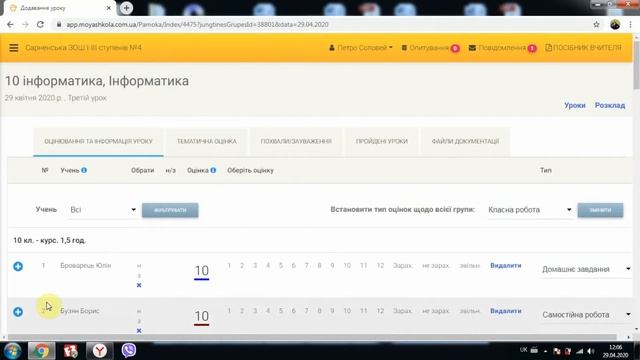Click student name Броварець Юлія
This screenshot has height=360, width=640.
point(86,265)
